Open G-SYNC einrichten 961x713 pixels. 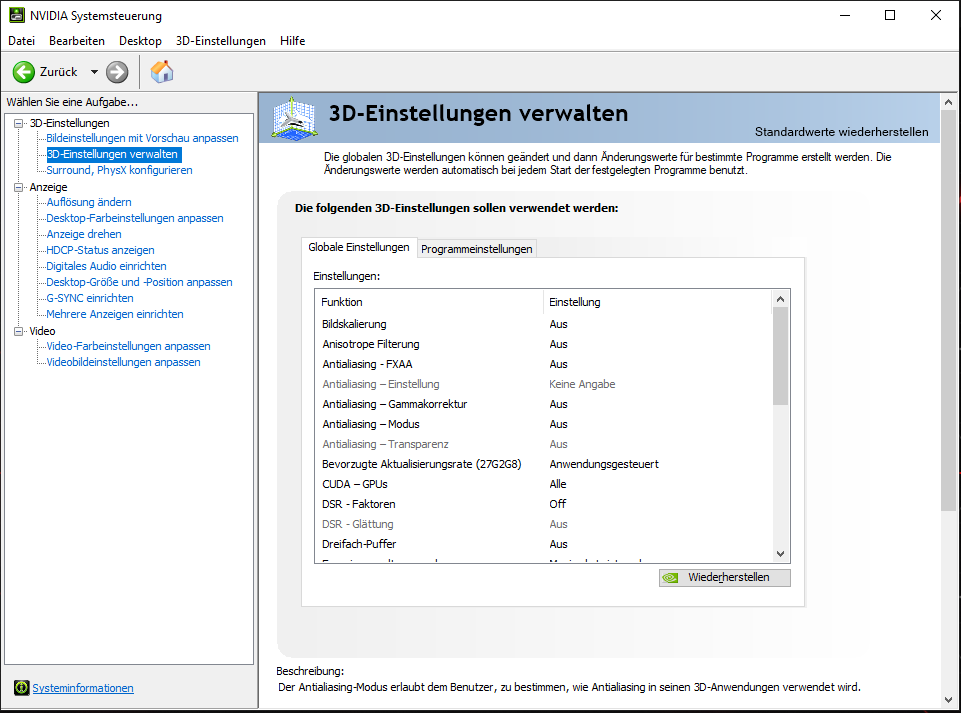pyautogui.click(x=90, y=297)
